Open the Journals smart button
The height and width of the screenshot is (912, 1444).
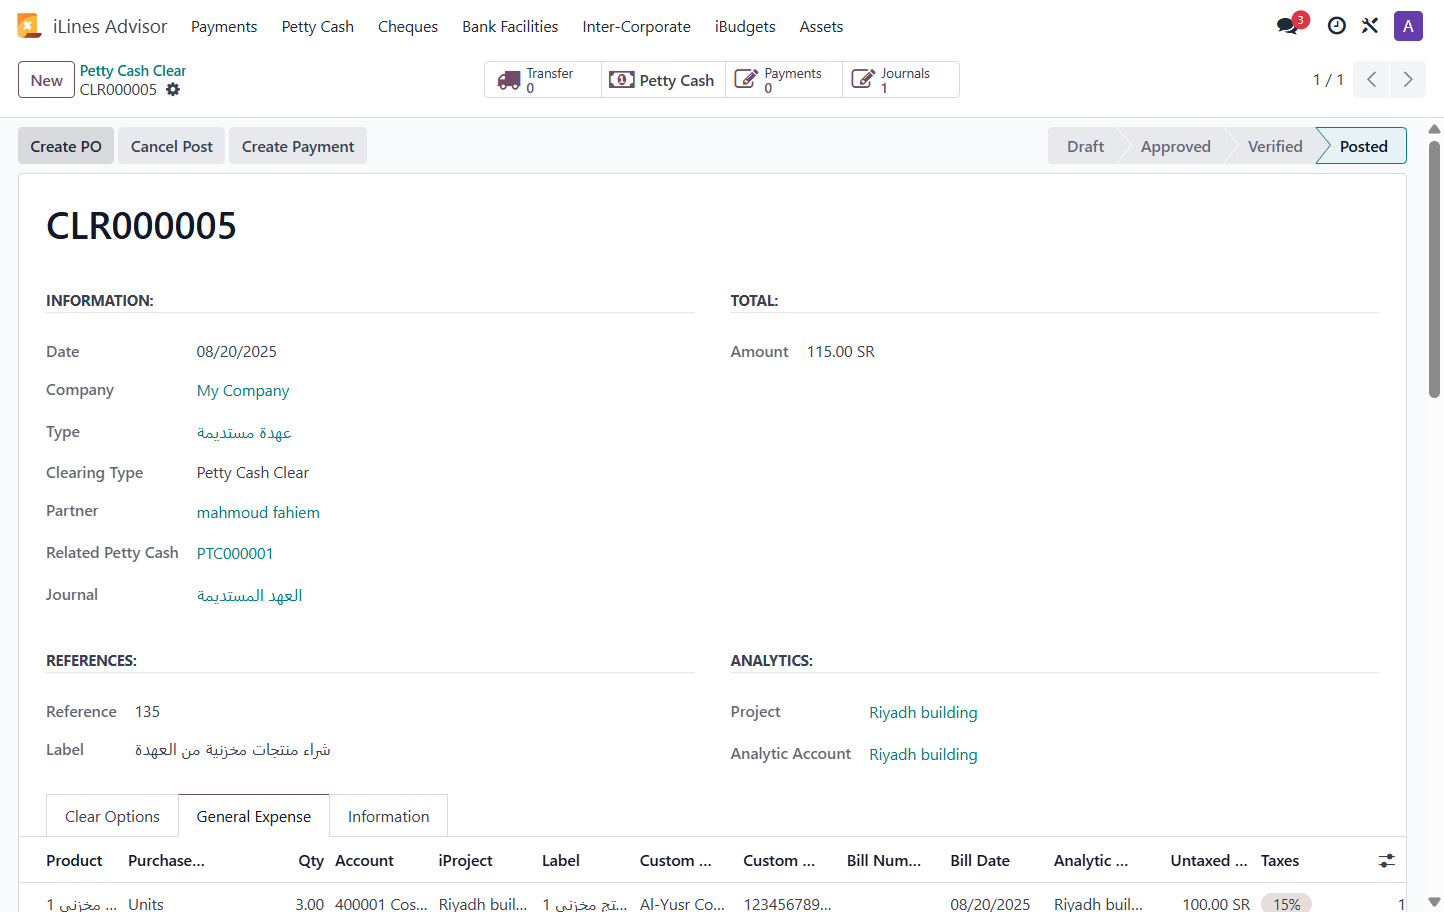[900, 80]
